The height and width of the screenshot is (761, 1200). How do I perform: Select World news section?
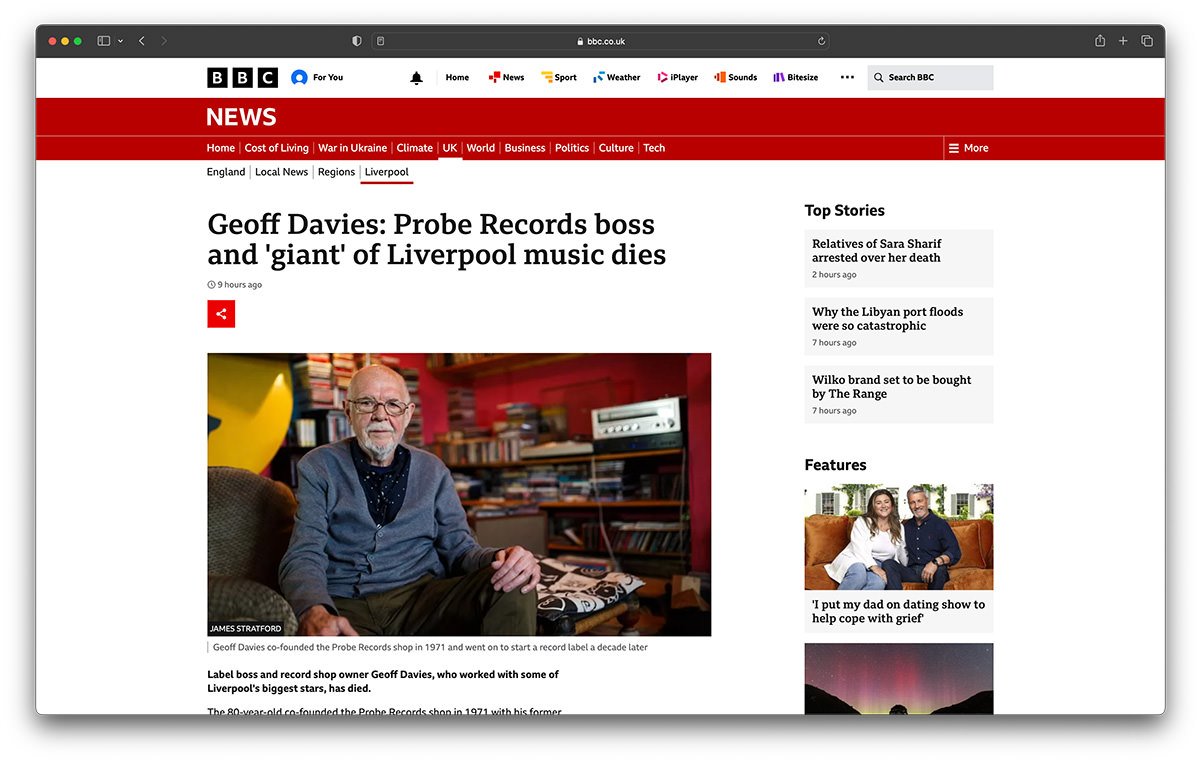[481, 148]
